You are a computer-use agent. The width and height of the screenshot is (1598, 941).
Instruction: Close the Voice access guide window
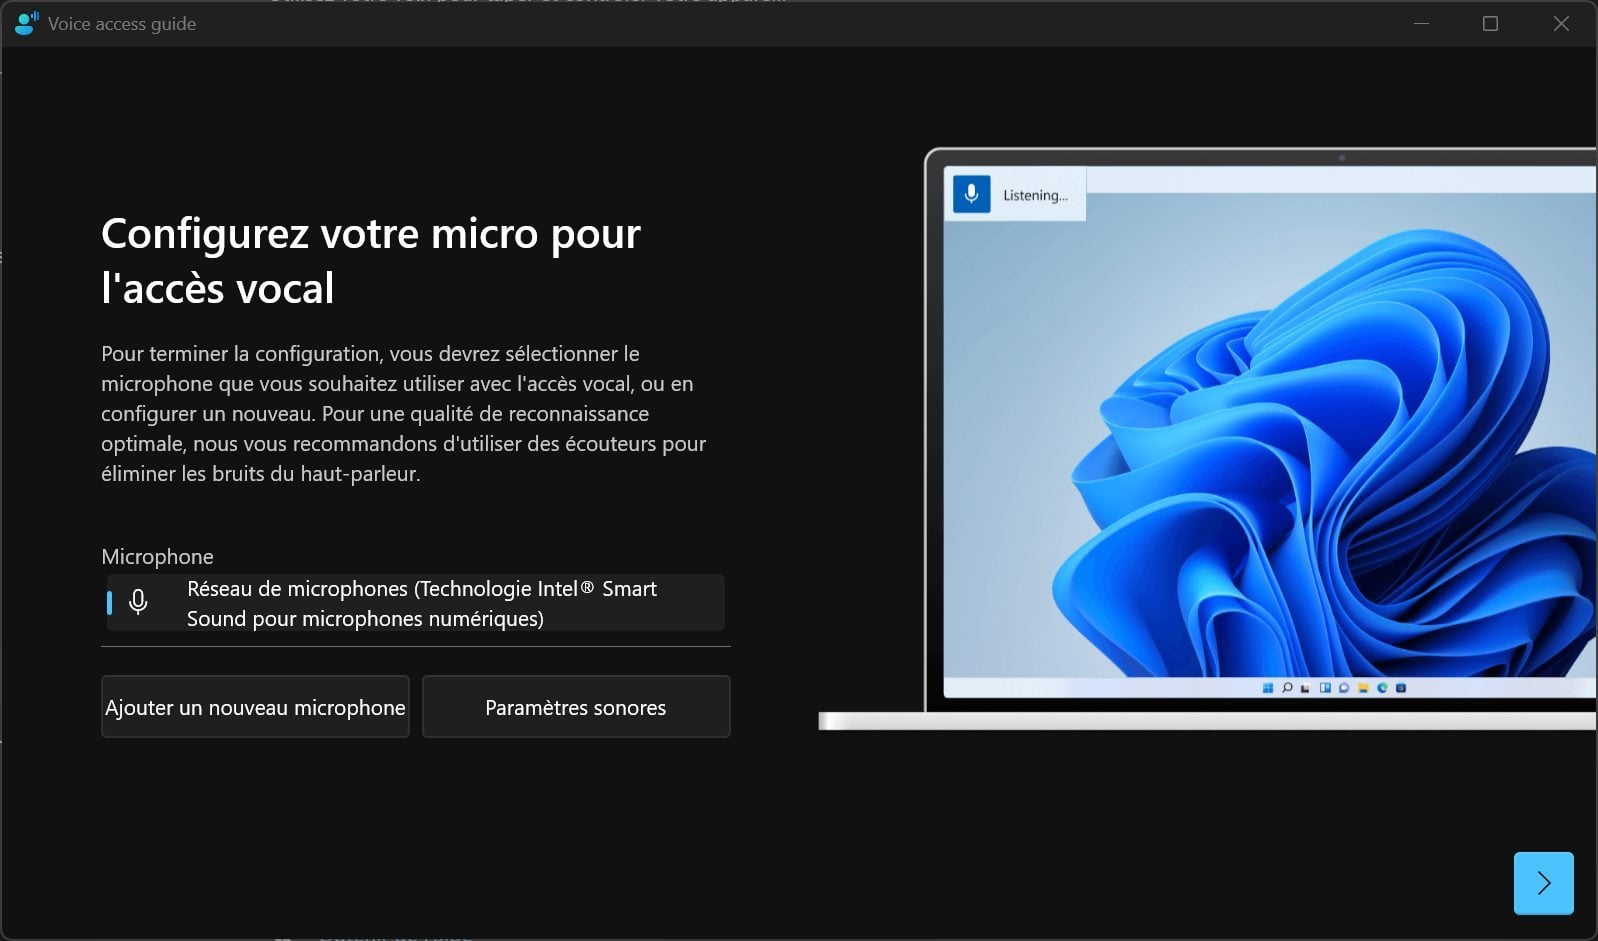click(x=1561, y=23)
